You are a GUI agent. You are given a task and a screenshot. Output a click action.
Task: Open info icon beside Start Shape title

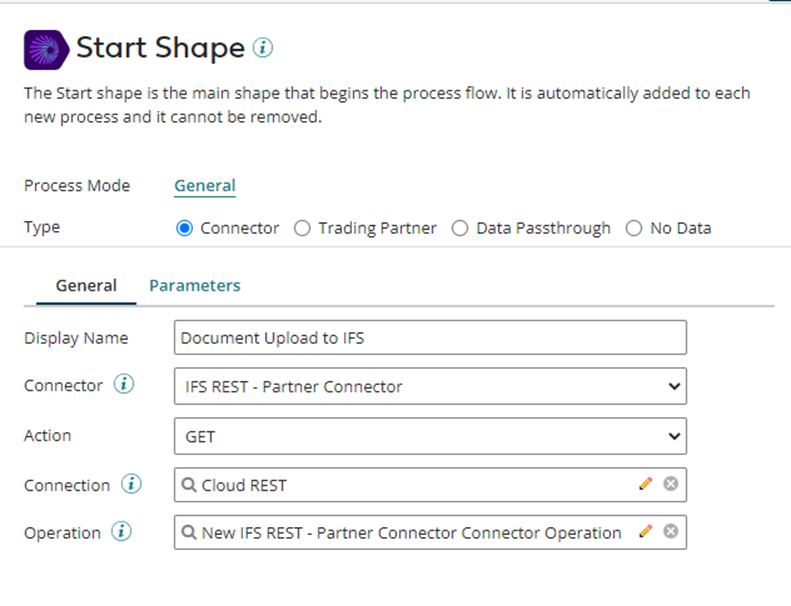(263, 48)
